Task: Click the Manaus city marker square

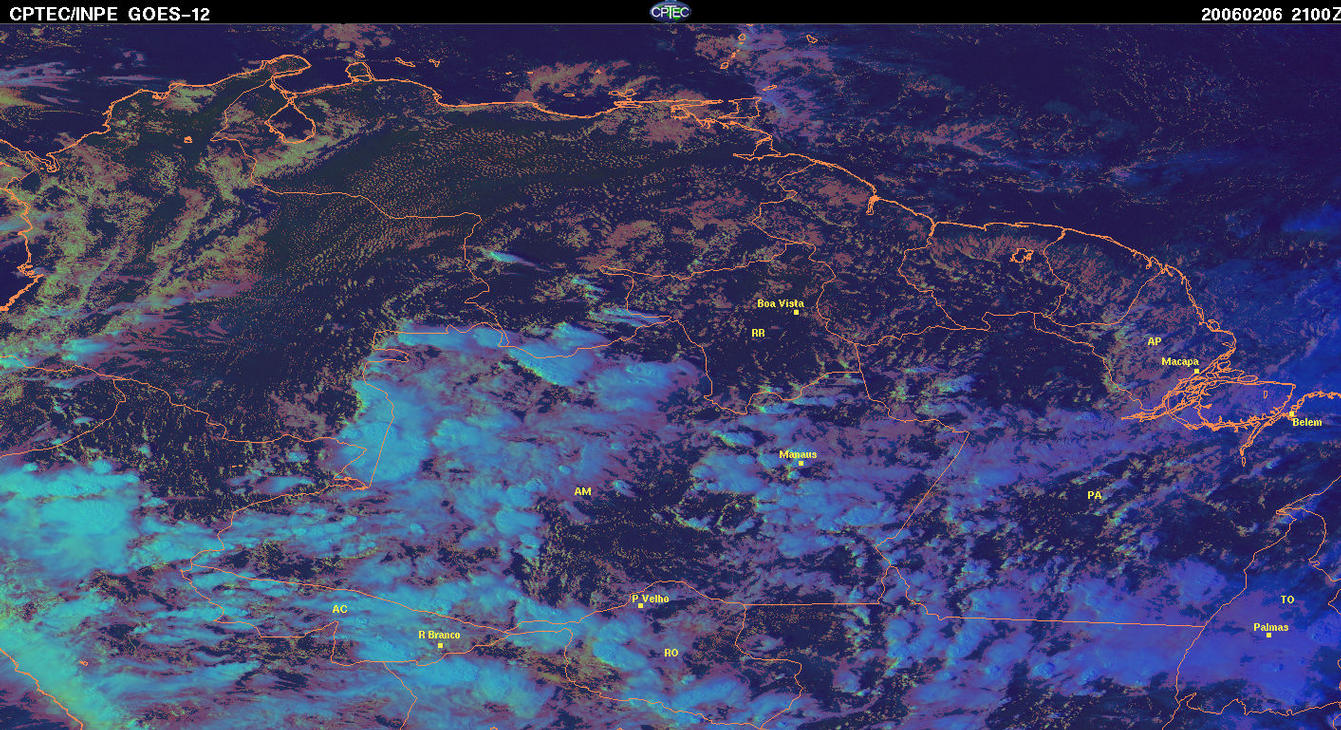Action: [x=800, y=463]
